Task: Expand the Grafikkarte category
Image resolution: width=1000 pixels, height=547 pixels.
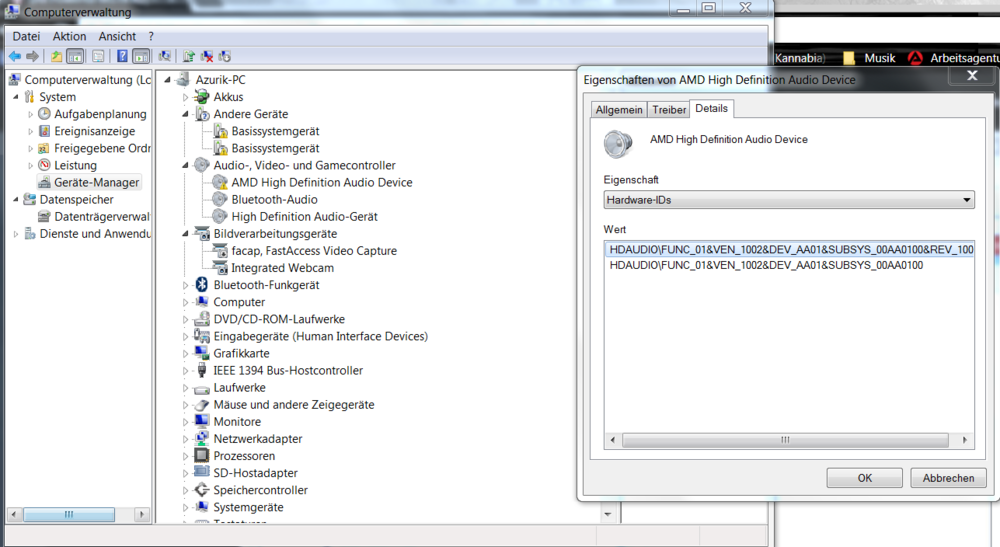Action: point(186,353)
